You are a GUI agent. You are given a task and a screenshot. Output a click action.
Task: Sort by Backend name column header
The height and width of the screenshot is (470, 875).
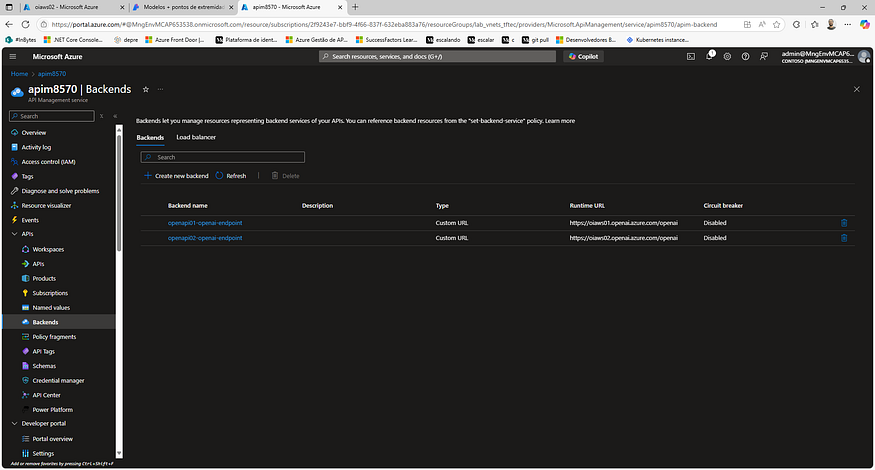coord(188,205)
